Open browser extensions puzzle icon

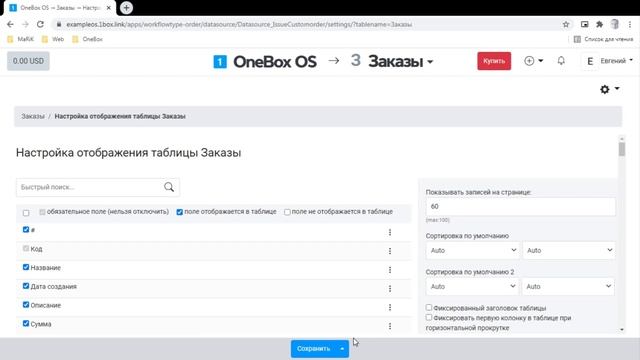(x=599, y=24)
